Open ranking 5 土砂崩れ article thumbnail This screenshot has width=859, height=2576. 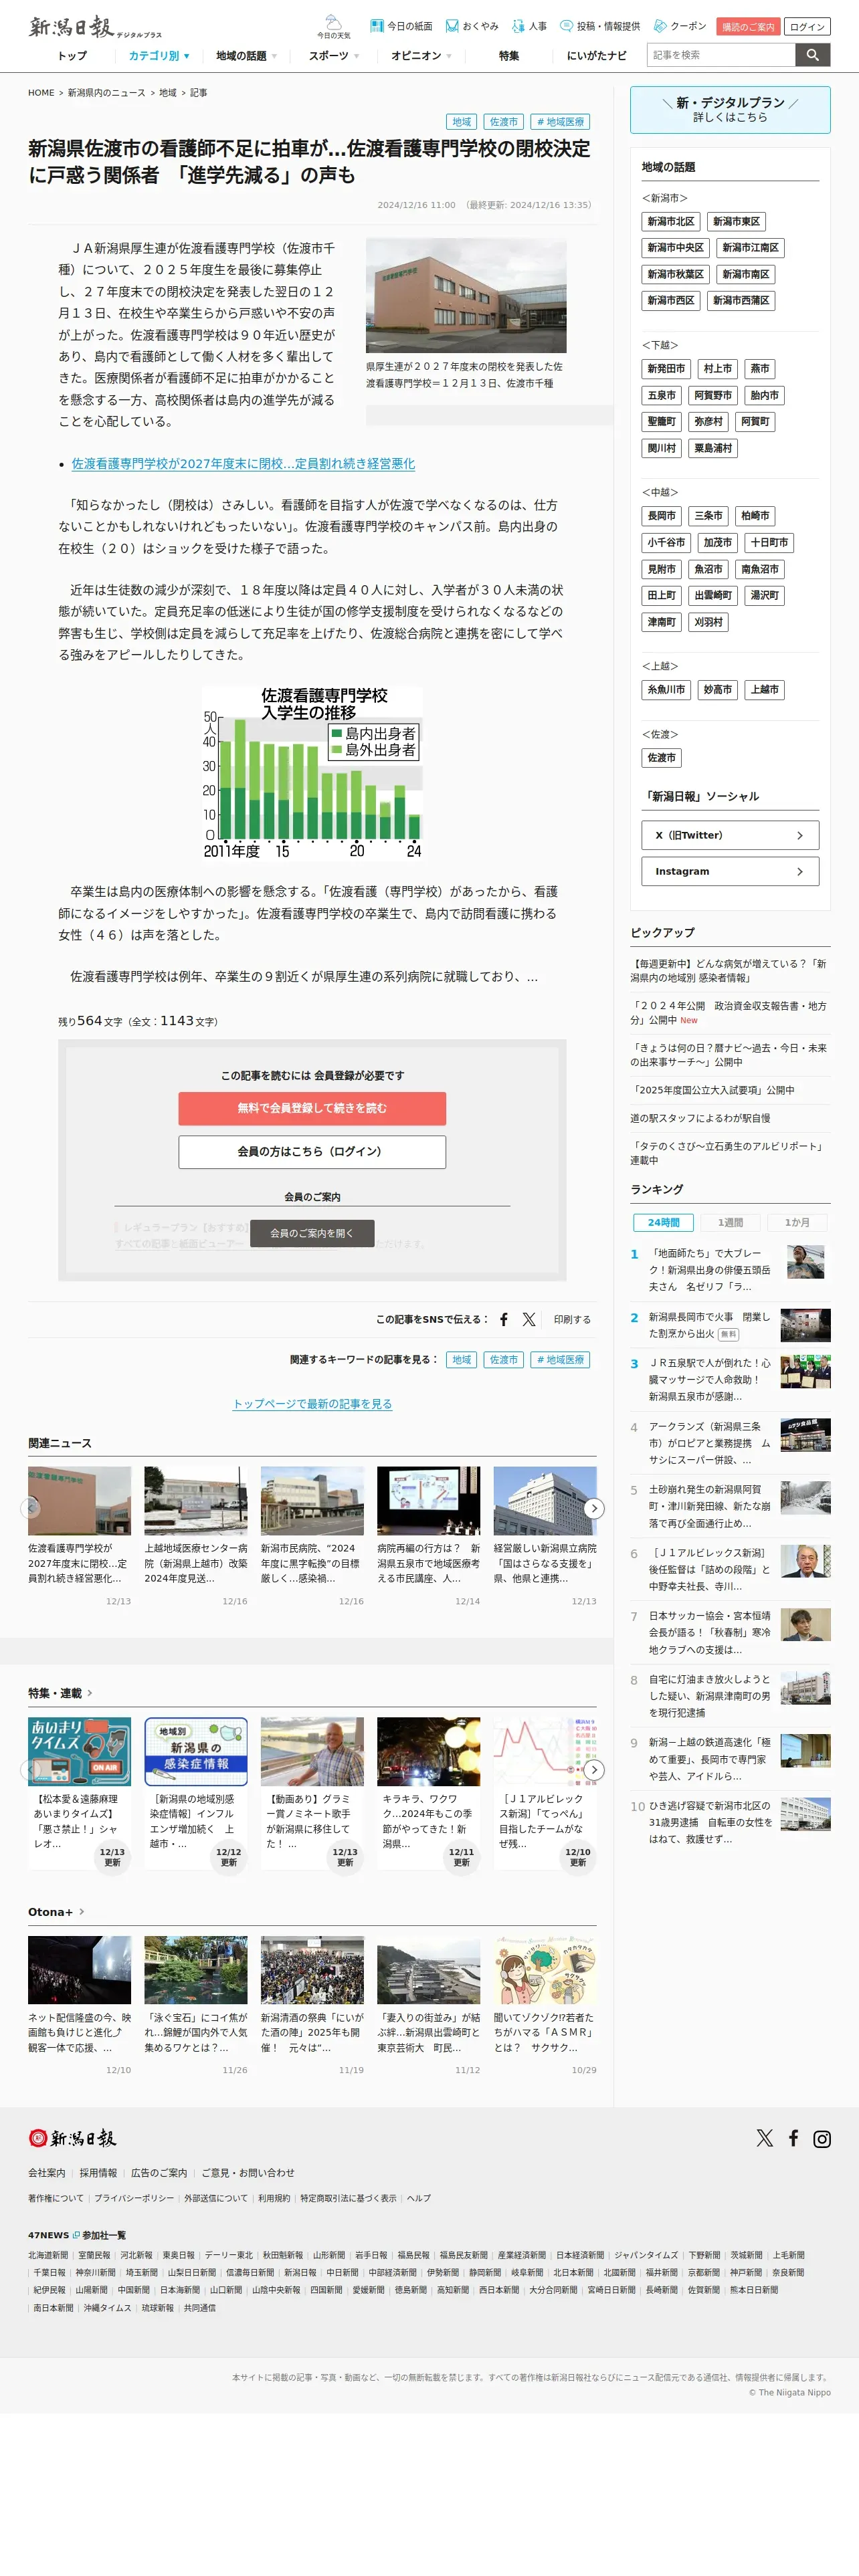805,1497
